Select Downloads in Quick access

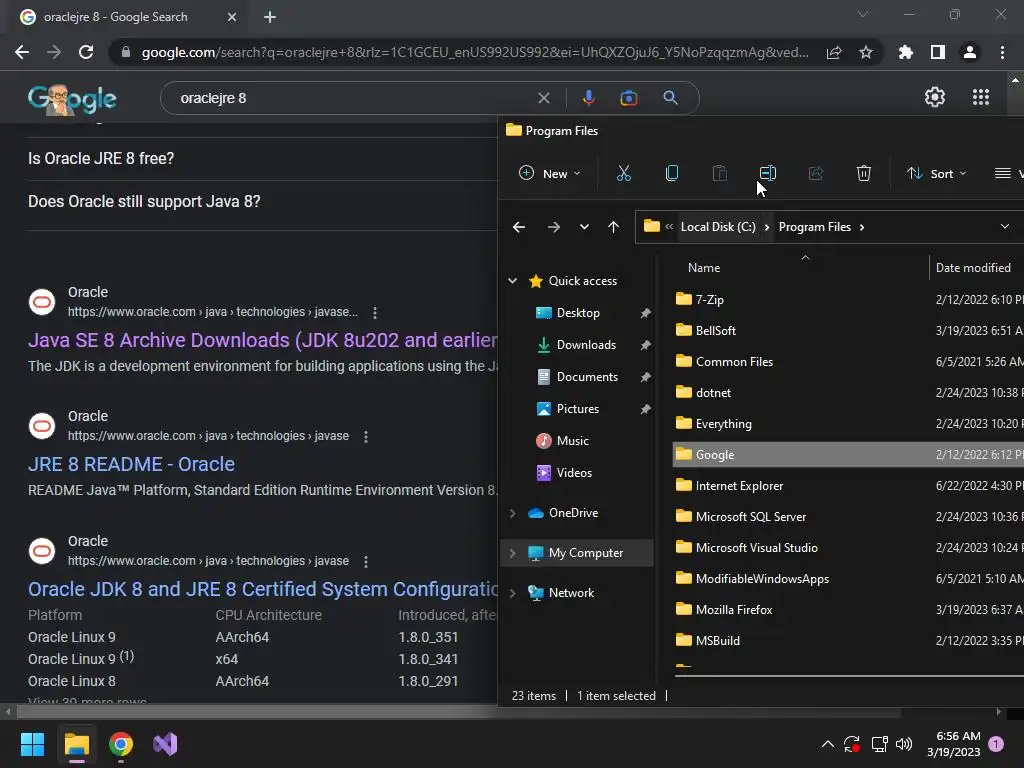(x=586, y=345)
